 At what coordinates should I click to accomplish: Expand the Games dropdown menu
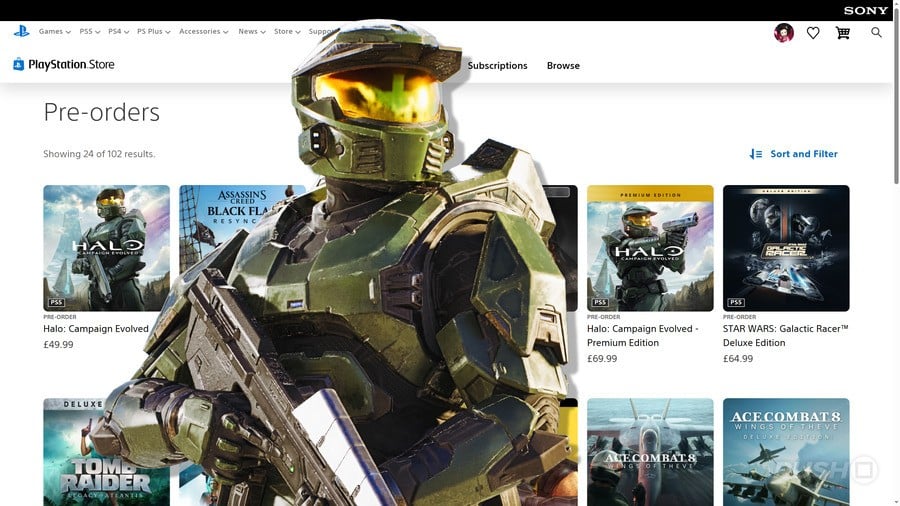pos(55,32)
